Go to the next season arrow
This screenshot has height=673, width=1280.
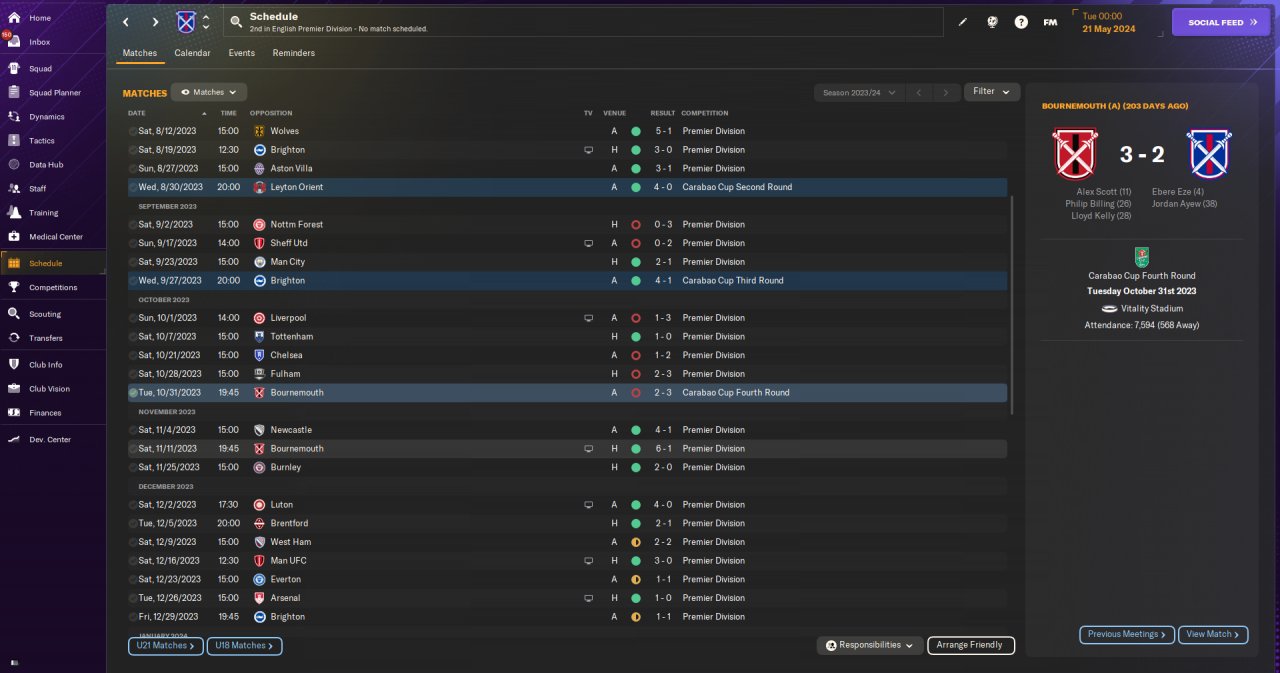tap(946, 92)
